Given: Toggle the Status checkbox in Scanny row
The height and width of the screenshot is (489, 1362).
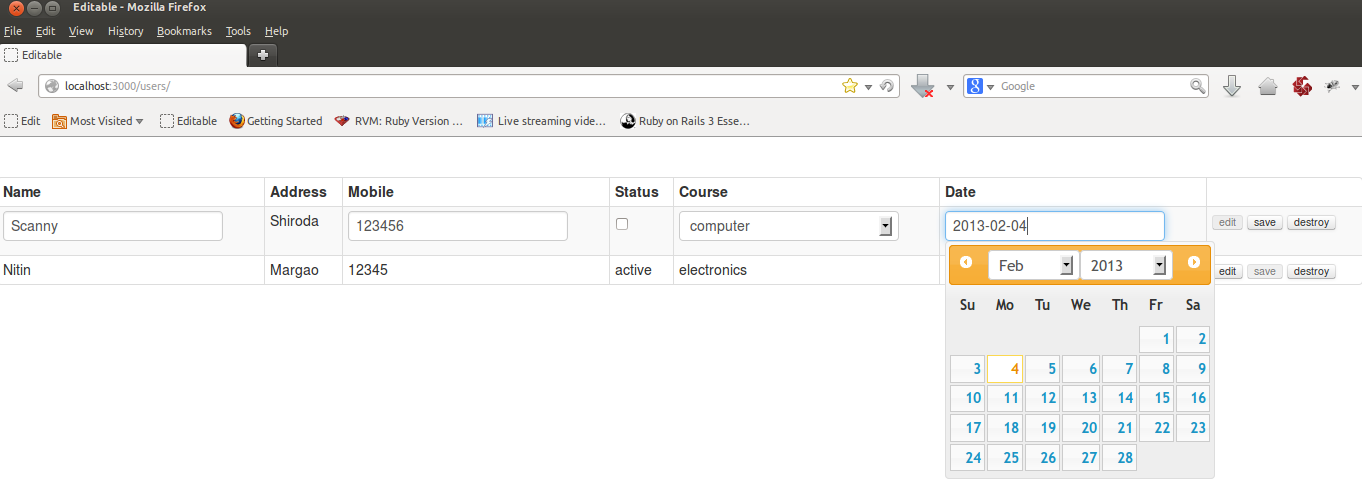Looking at the screenshot, I should 622,224.
